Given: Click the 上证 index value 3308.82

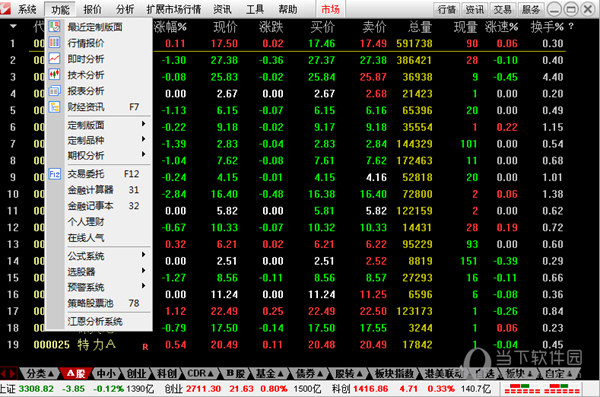Looking at the screenshot, I should pyautogui.click(x=36, y=389).
